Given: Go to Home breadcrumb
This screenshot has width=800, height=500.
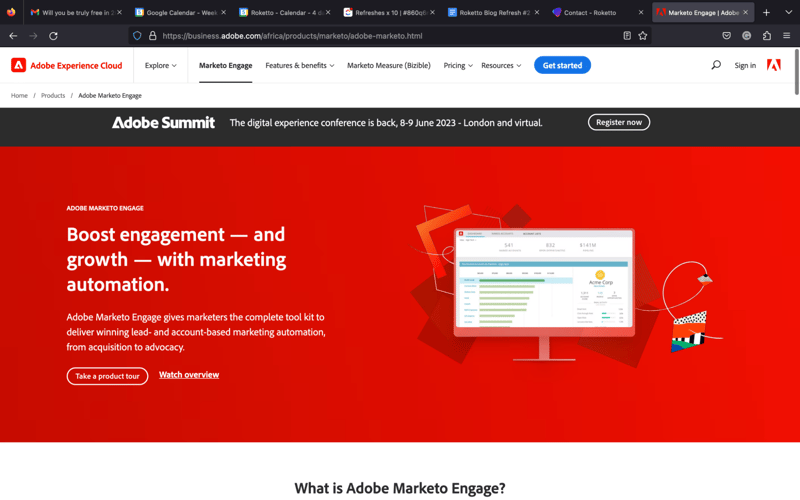Looking at the screenshot, I should pyautogui.click(x=19, y=95).
